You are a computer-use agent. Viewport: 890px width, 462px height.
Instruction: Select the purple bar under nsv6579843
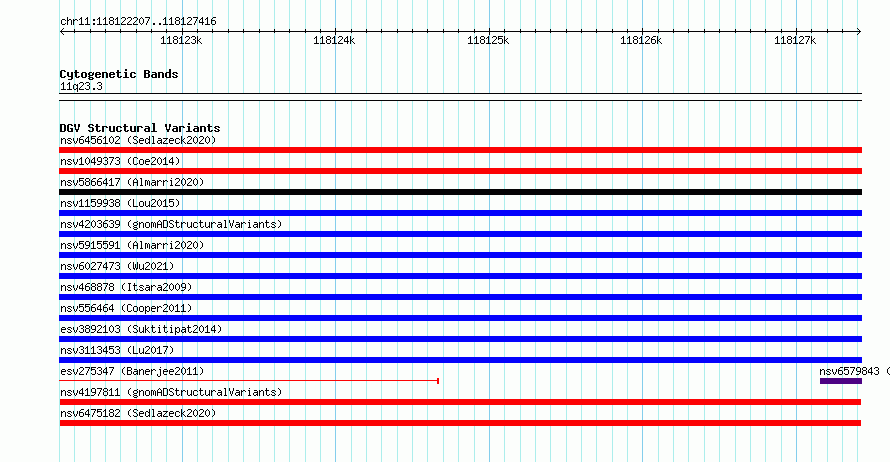coord(841,381)
